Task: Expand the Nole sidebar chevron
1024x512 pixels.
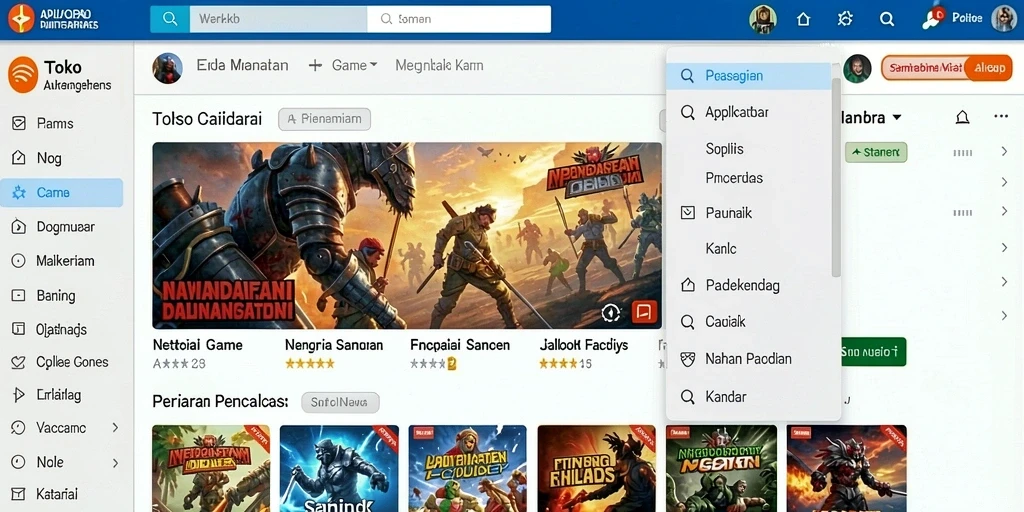Action: point(115,462)
